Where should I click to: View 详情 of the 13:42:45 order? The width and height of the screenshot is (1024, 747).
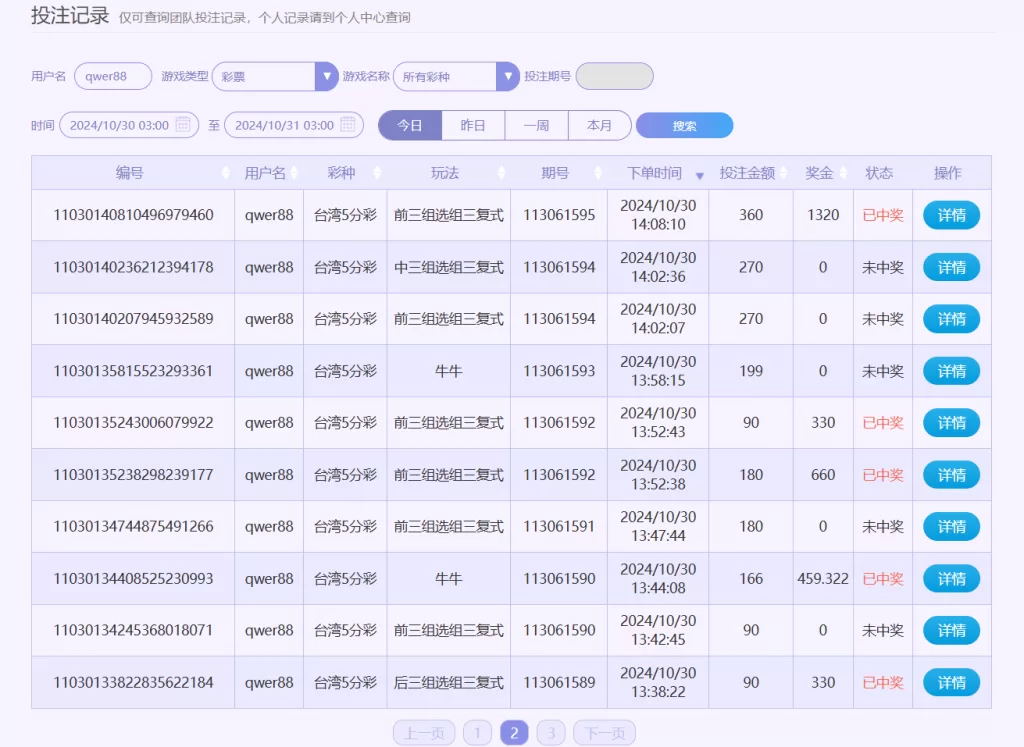point(952,630)
